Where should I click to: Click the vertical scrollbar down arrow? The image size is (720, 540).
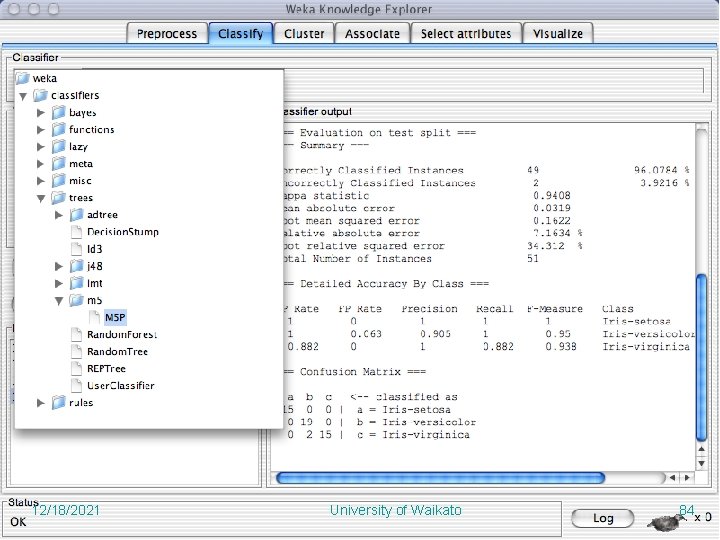(701, 464)
